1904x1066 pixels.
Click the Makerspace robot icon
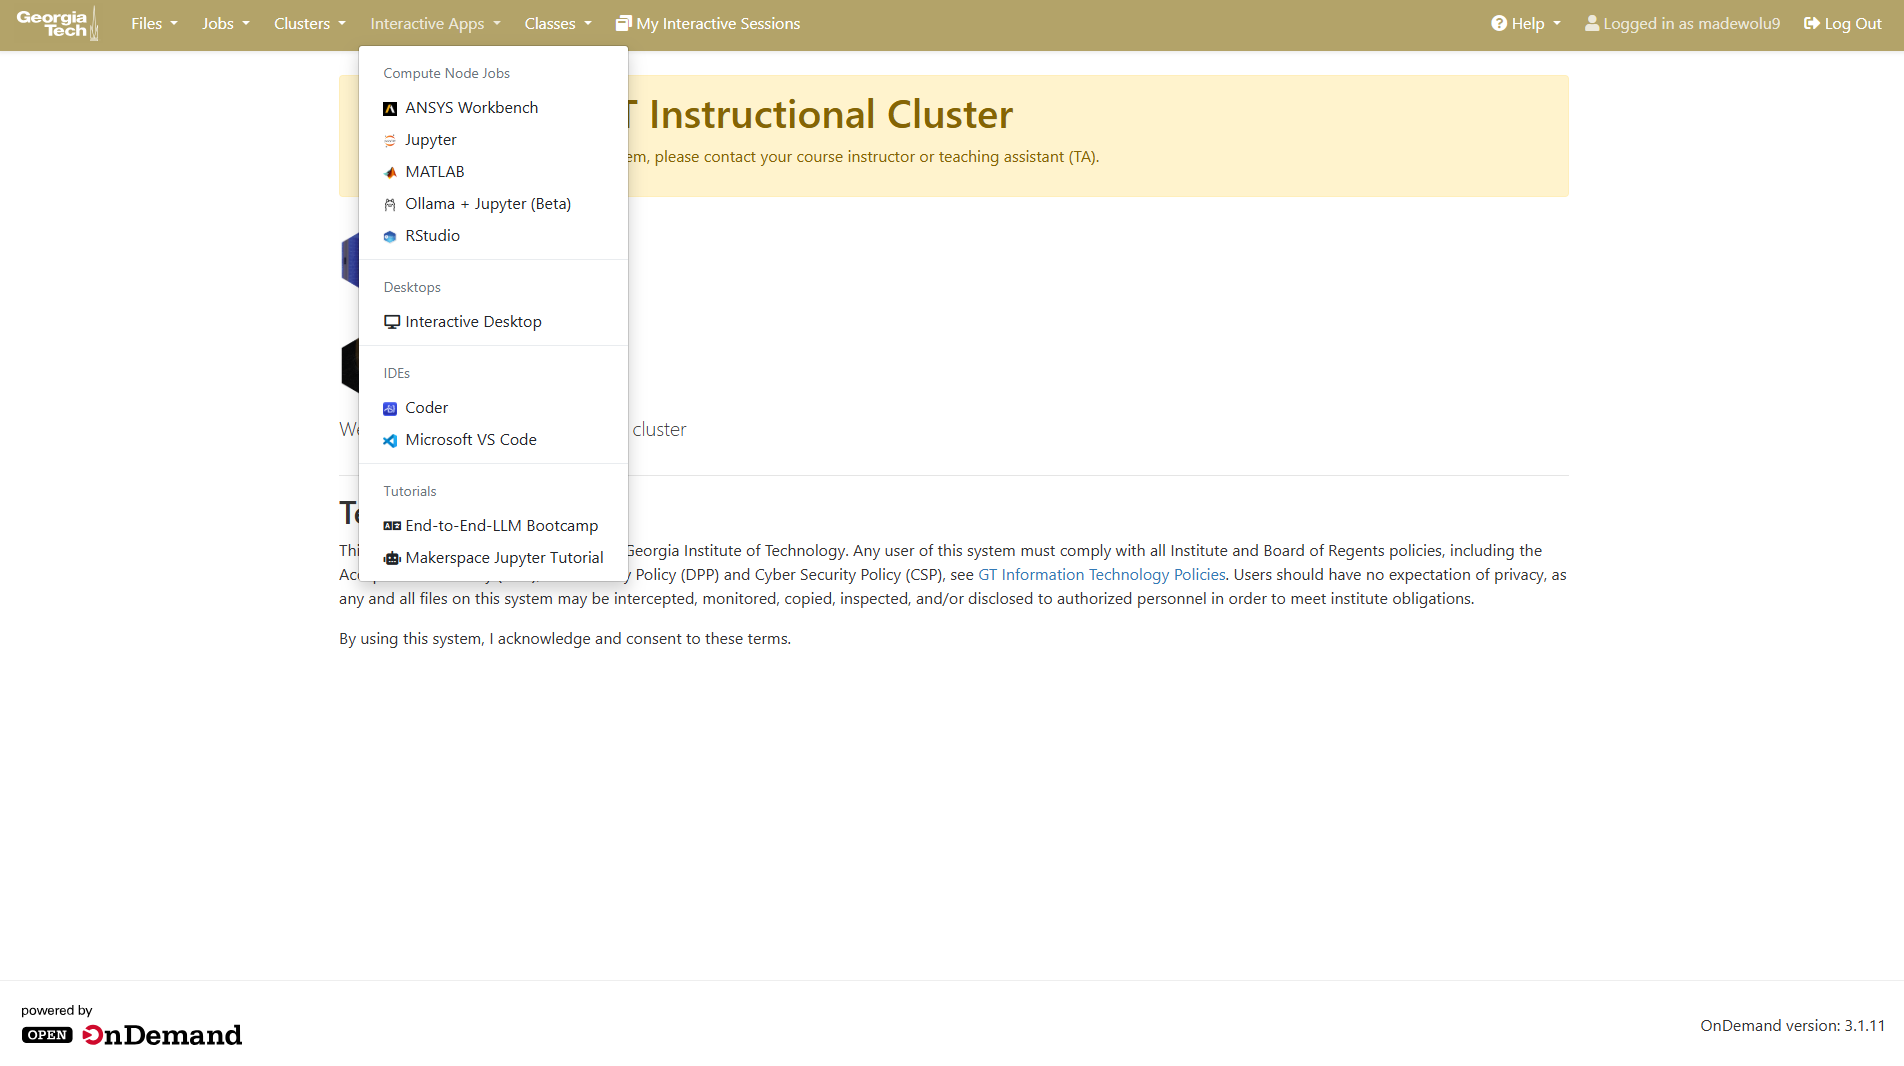click(x=392, y=558)
